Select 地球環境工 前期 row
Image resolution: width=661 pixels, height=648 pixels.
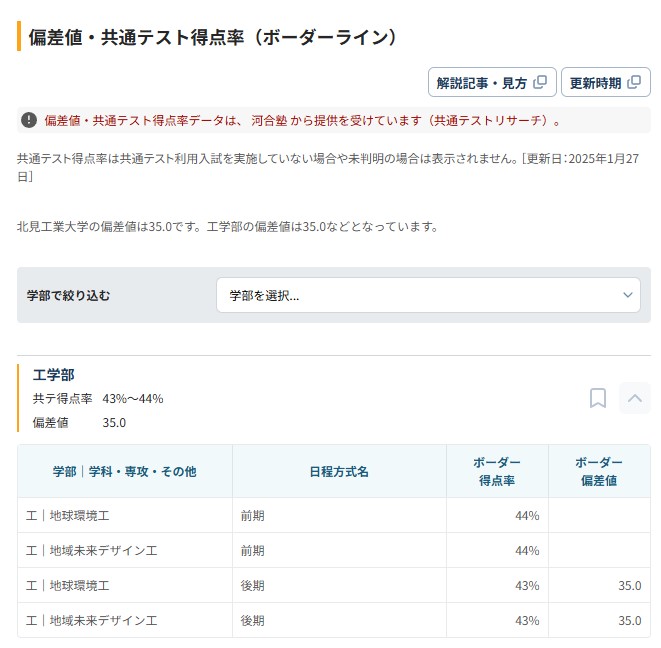334,515
